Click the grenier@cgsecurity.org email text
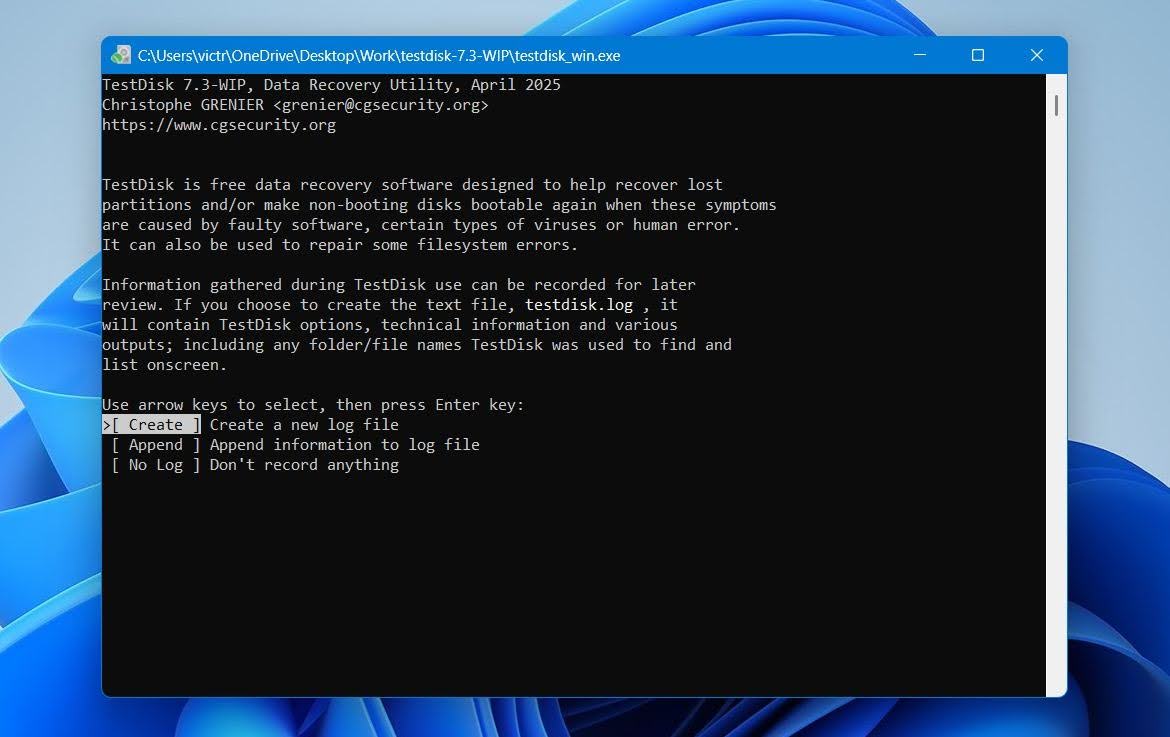 point(381,105)
